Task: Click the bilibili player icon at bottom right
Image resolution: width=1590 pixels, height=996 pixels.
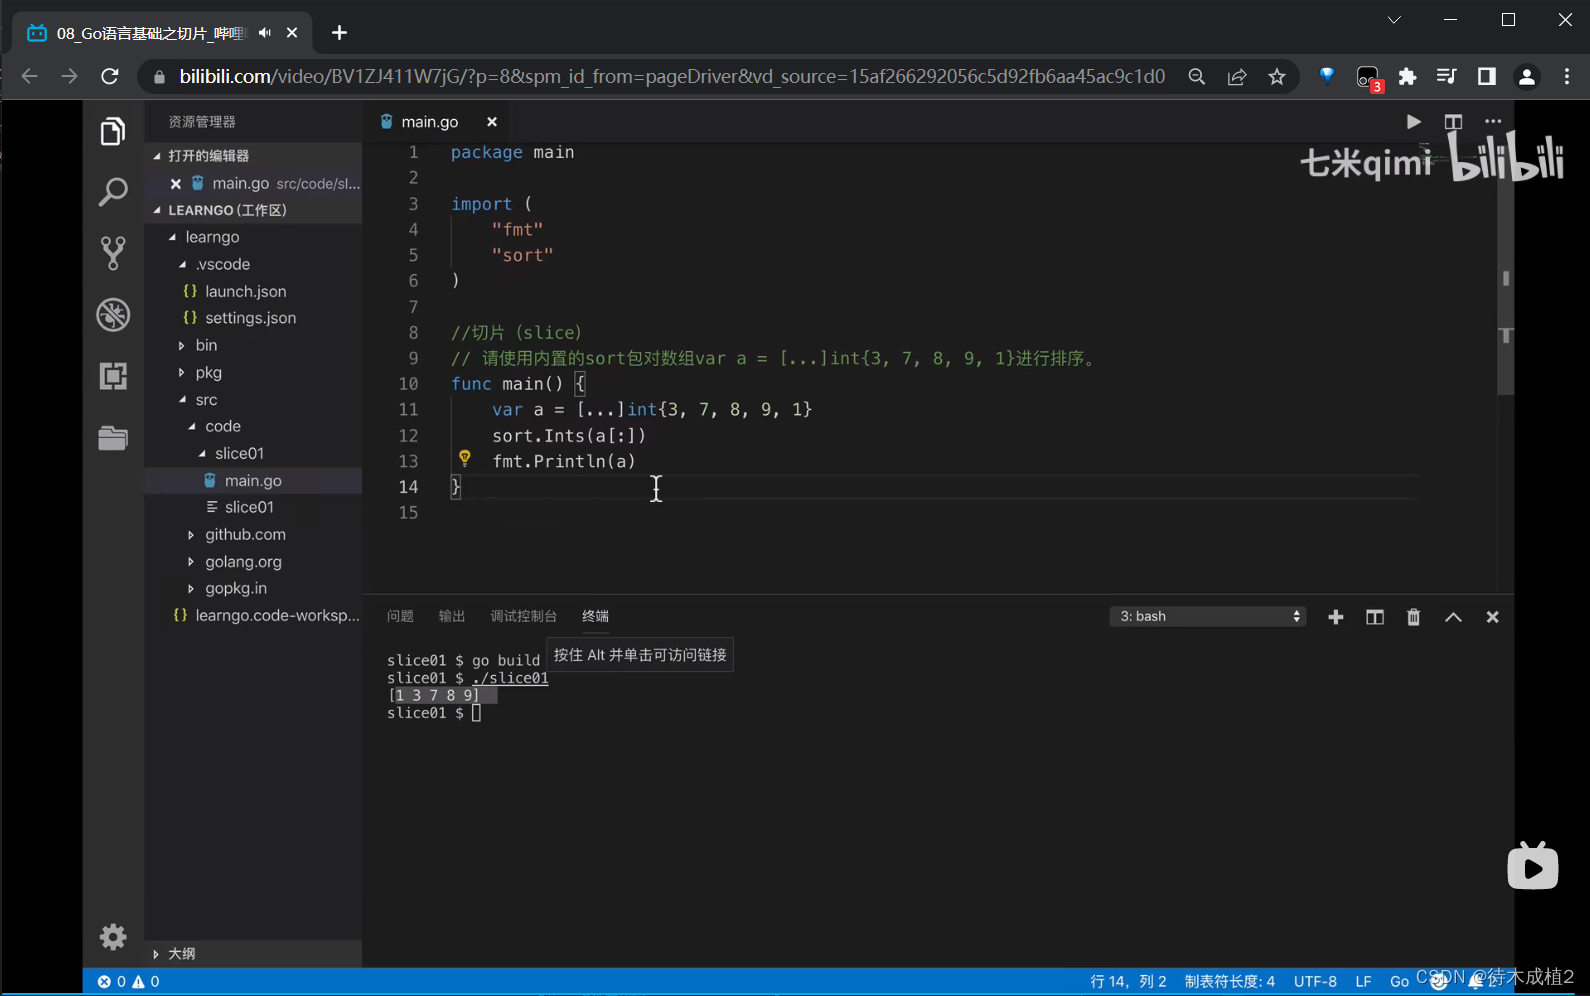Action: (1533, 866)
